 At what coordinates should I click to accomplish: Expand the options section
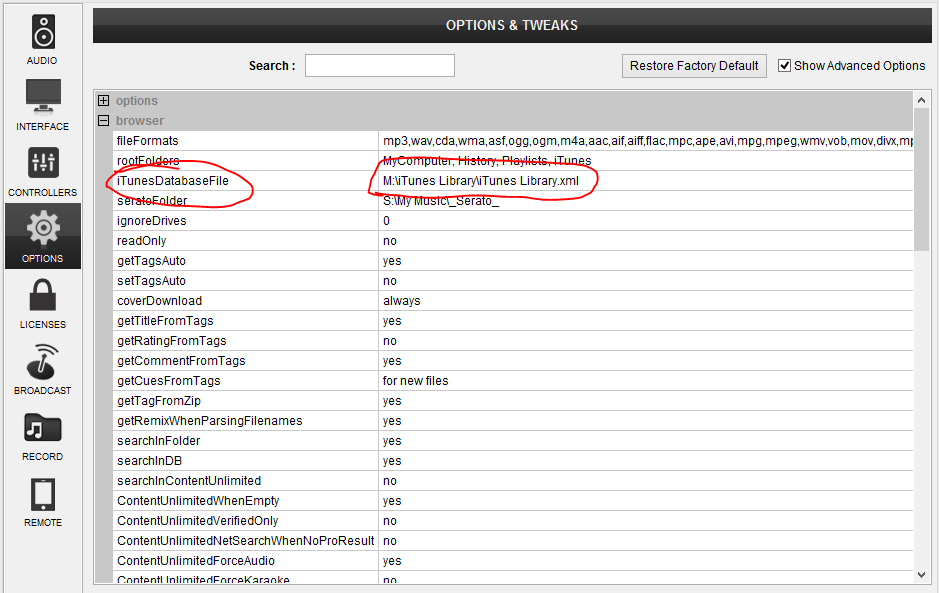click(103, 101)
